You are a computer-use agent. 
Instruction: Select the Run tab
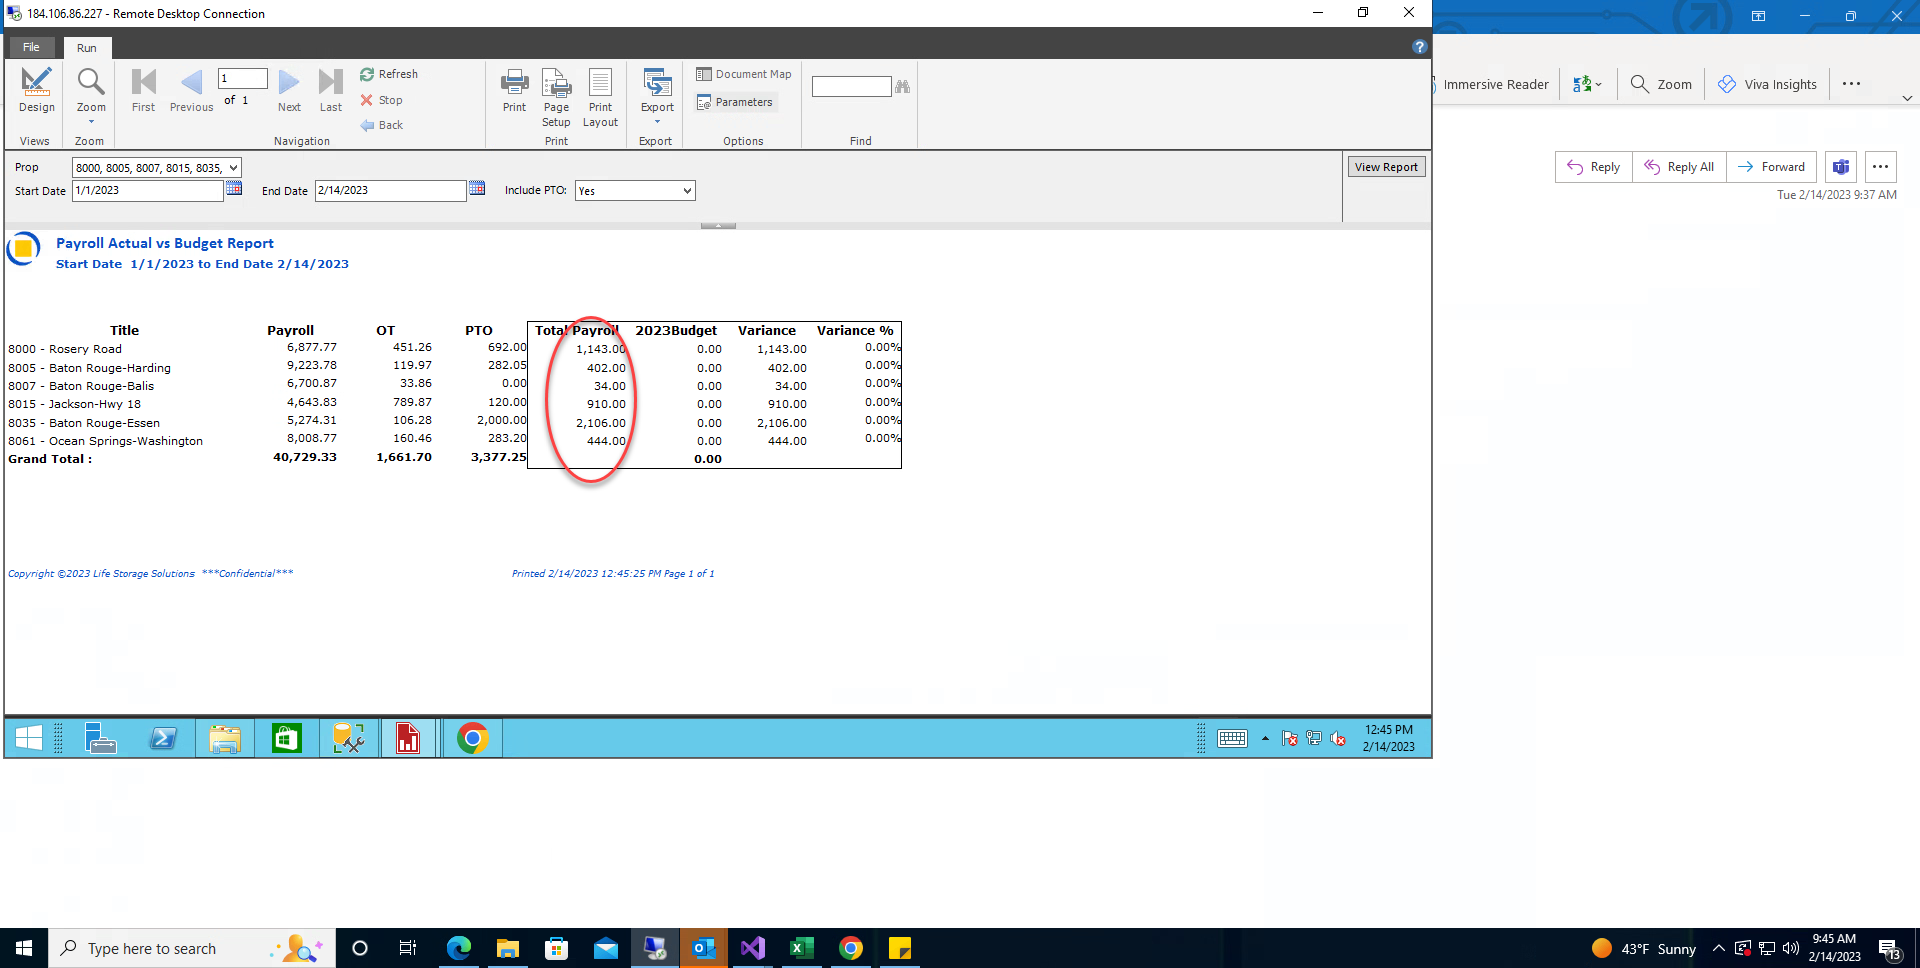87,48
